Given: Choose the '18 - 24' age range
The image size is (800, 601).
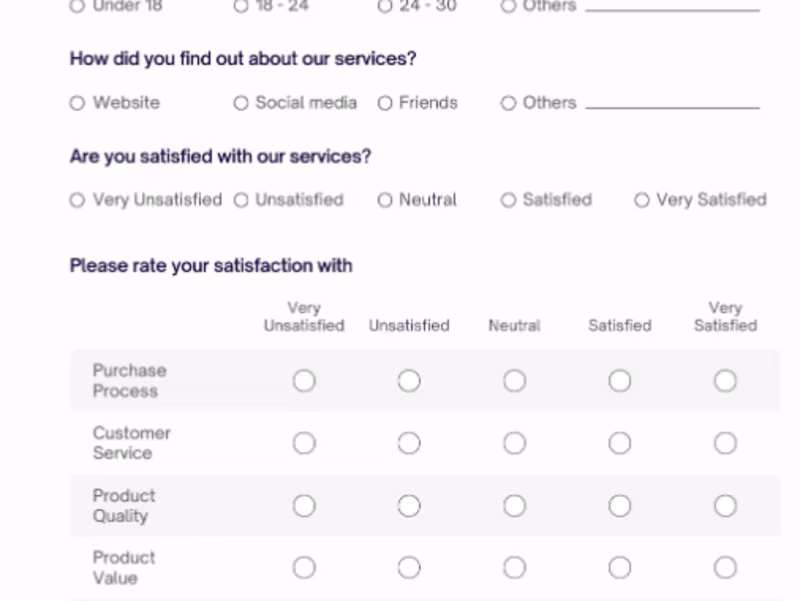Looking at the screenshot, I should (240, 6).
